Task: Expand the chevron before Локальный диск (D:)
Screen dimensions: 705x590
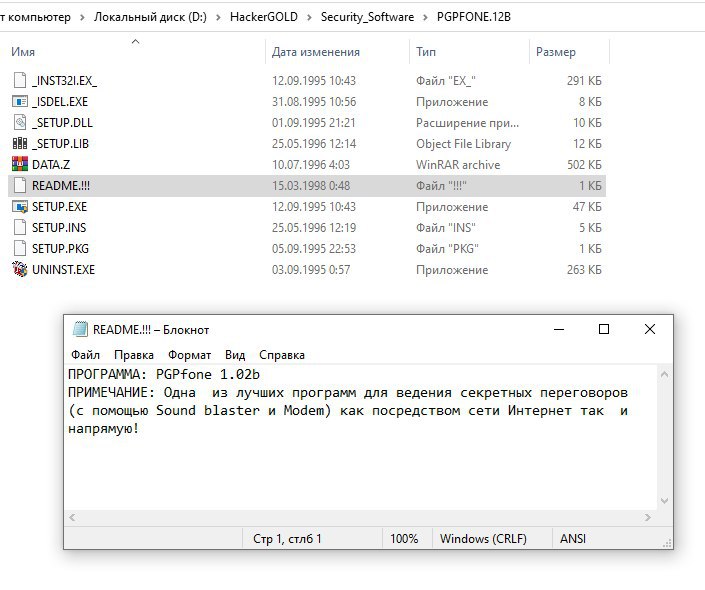Action: point(82,18)
